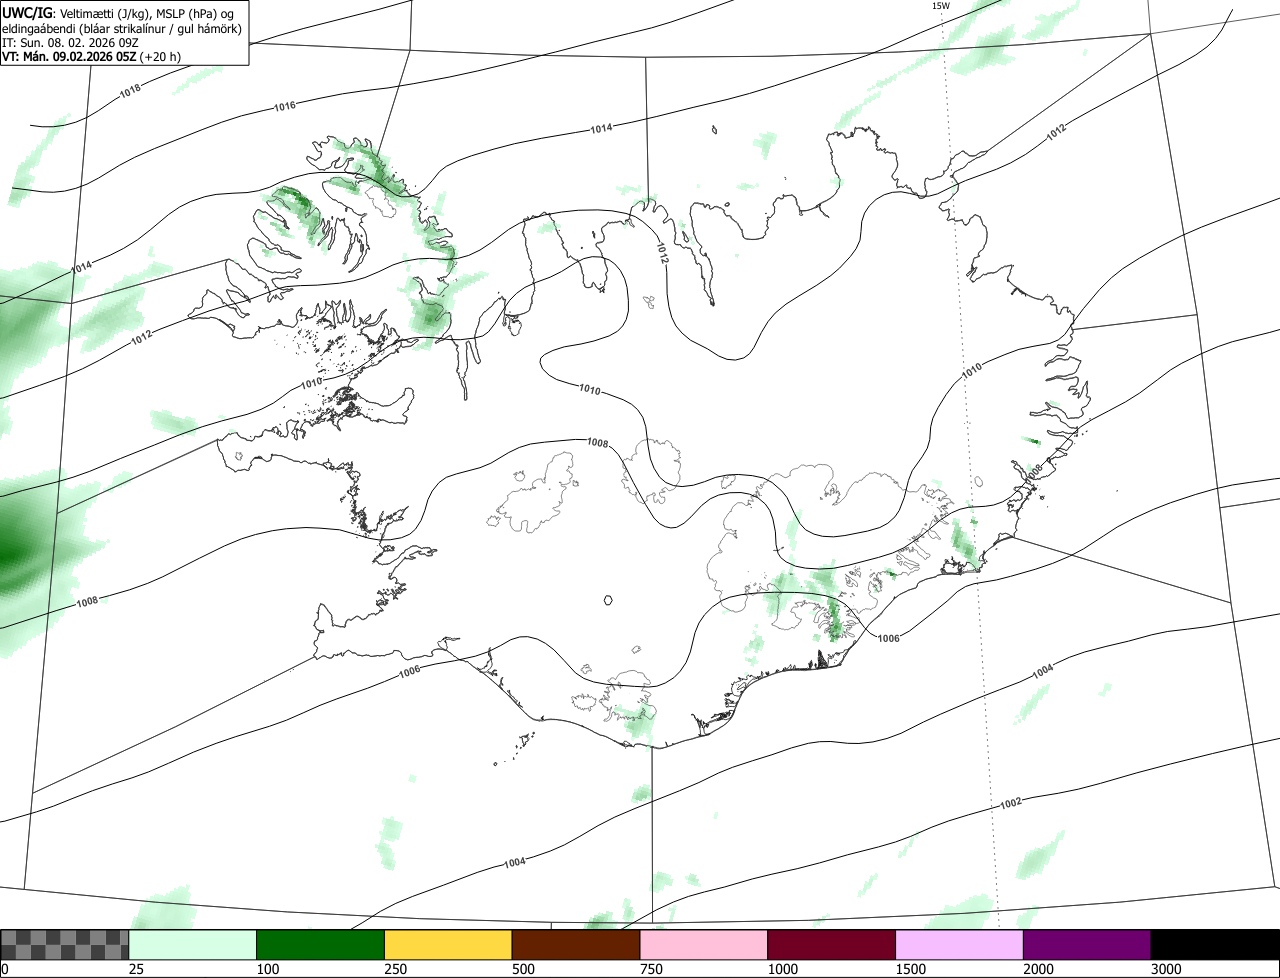Click the '1018' isobar label

[x=130, y=91]
